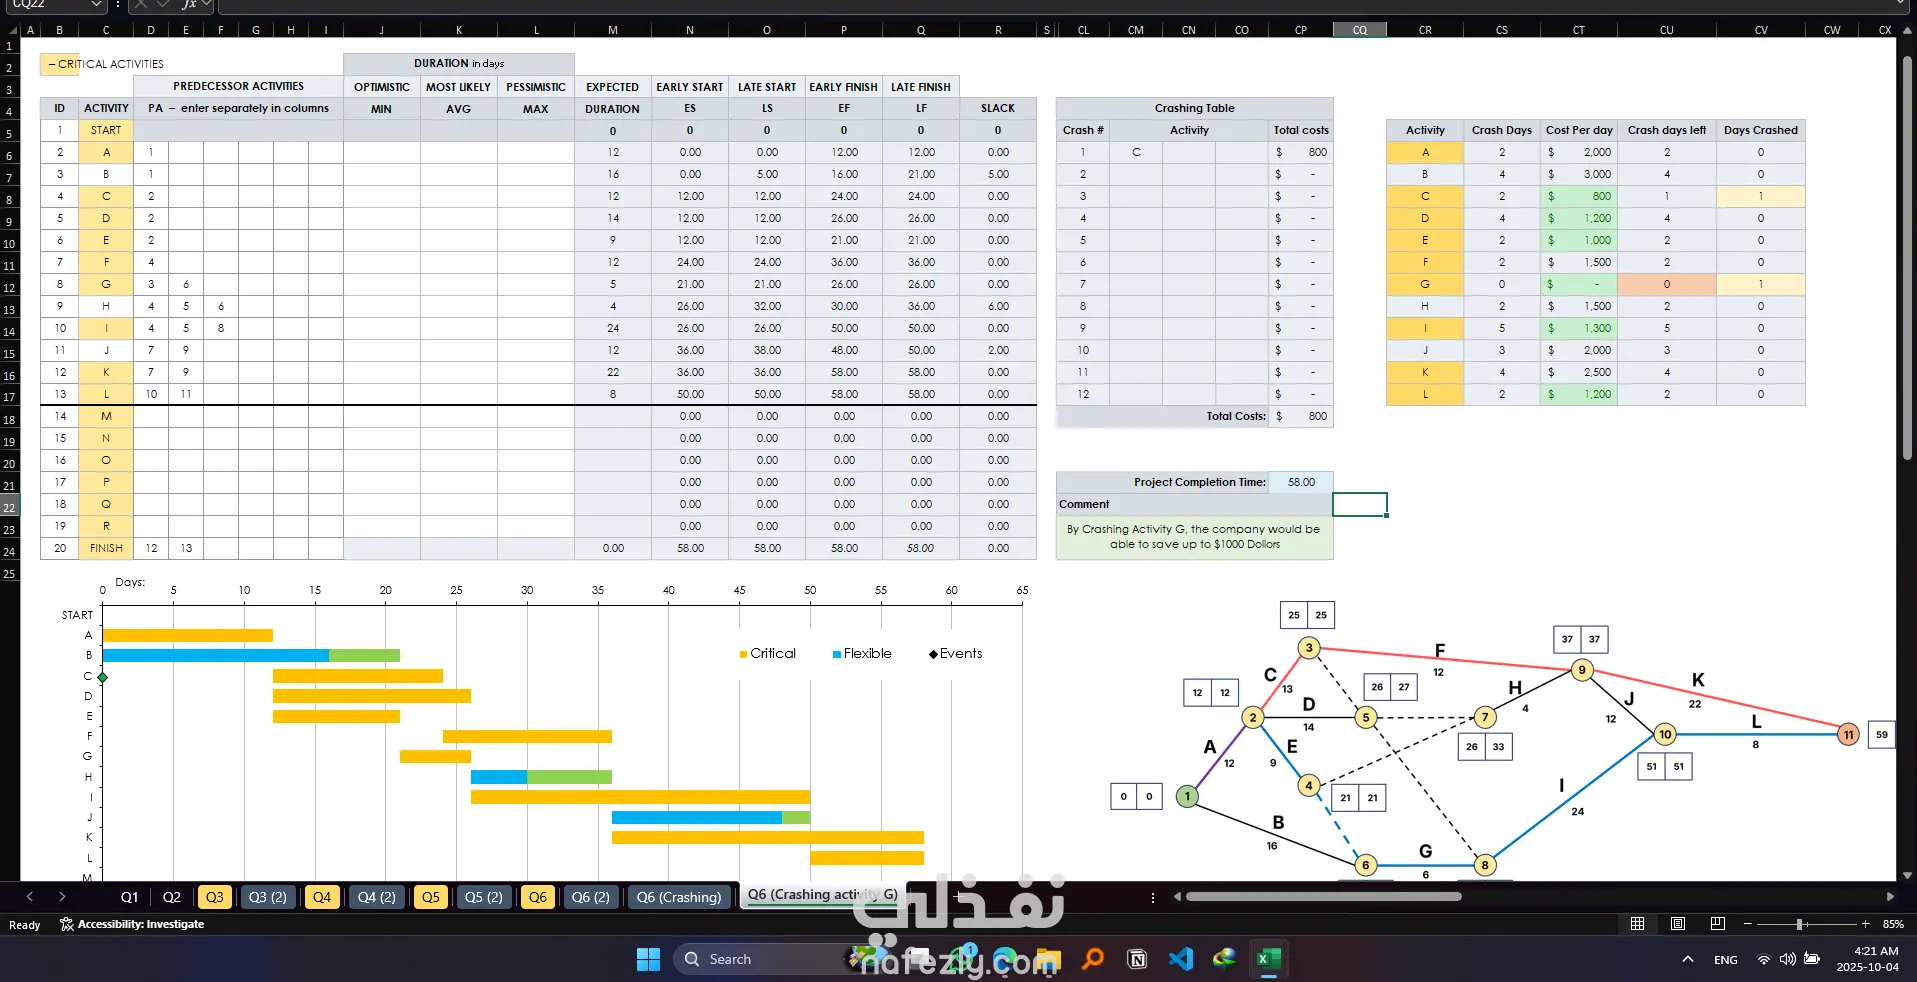This screenshot has height=982, width=1917.
Task: Click the horizontal scroll right arrow
Action: [1890, 897]
